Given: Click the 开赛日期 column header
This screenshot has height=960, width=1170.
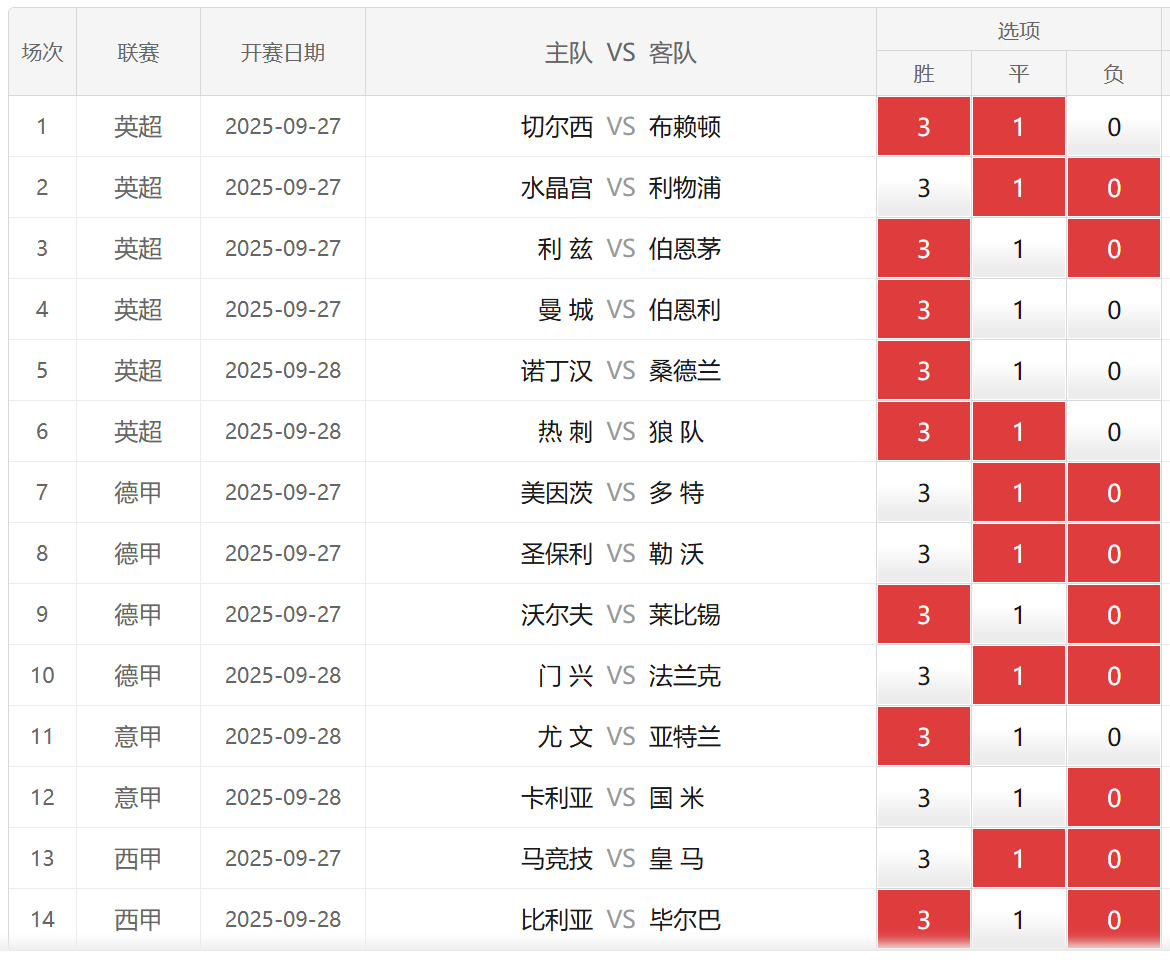Looking at the screenshot, I should click(282, 53).
